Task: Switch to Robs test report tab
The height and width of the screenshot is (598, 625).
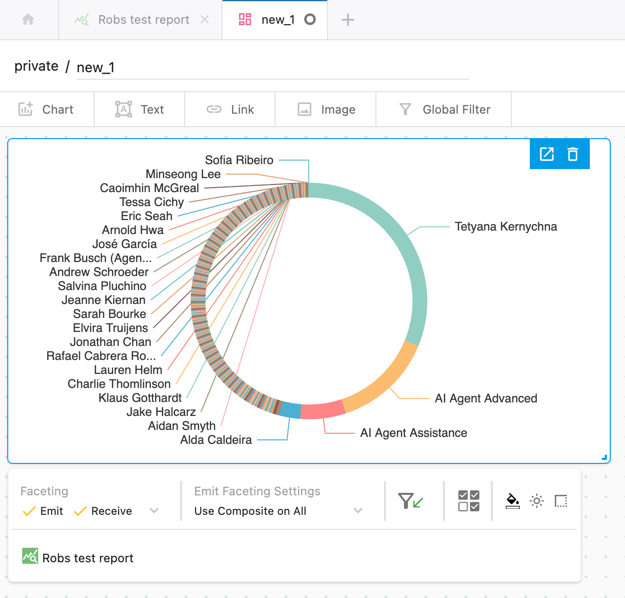Action: 143,19
